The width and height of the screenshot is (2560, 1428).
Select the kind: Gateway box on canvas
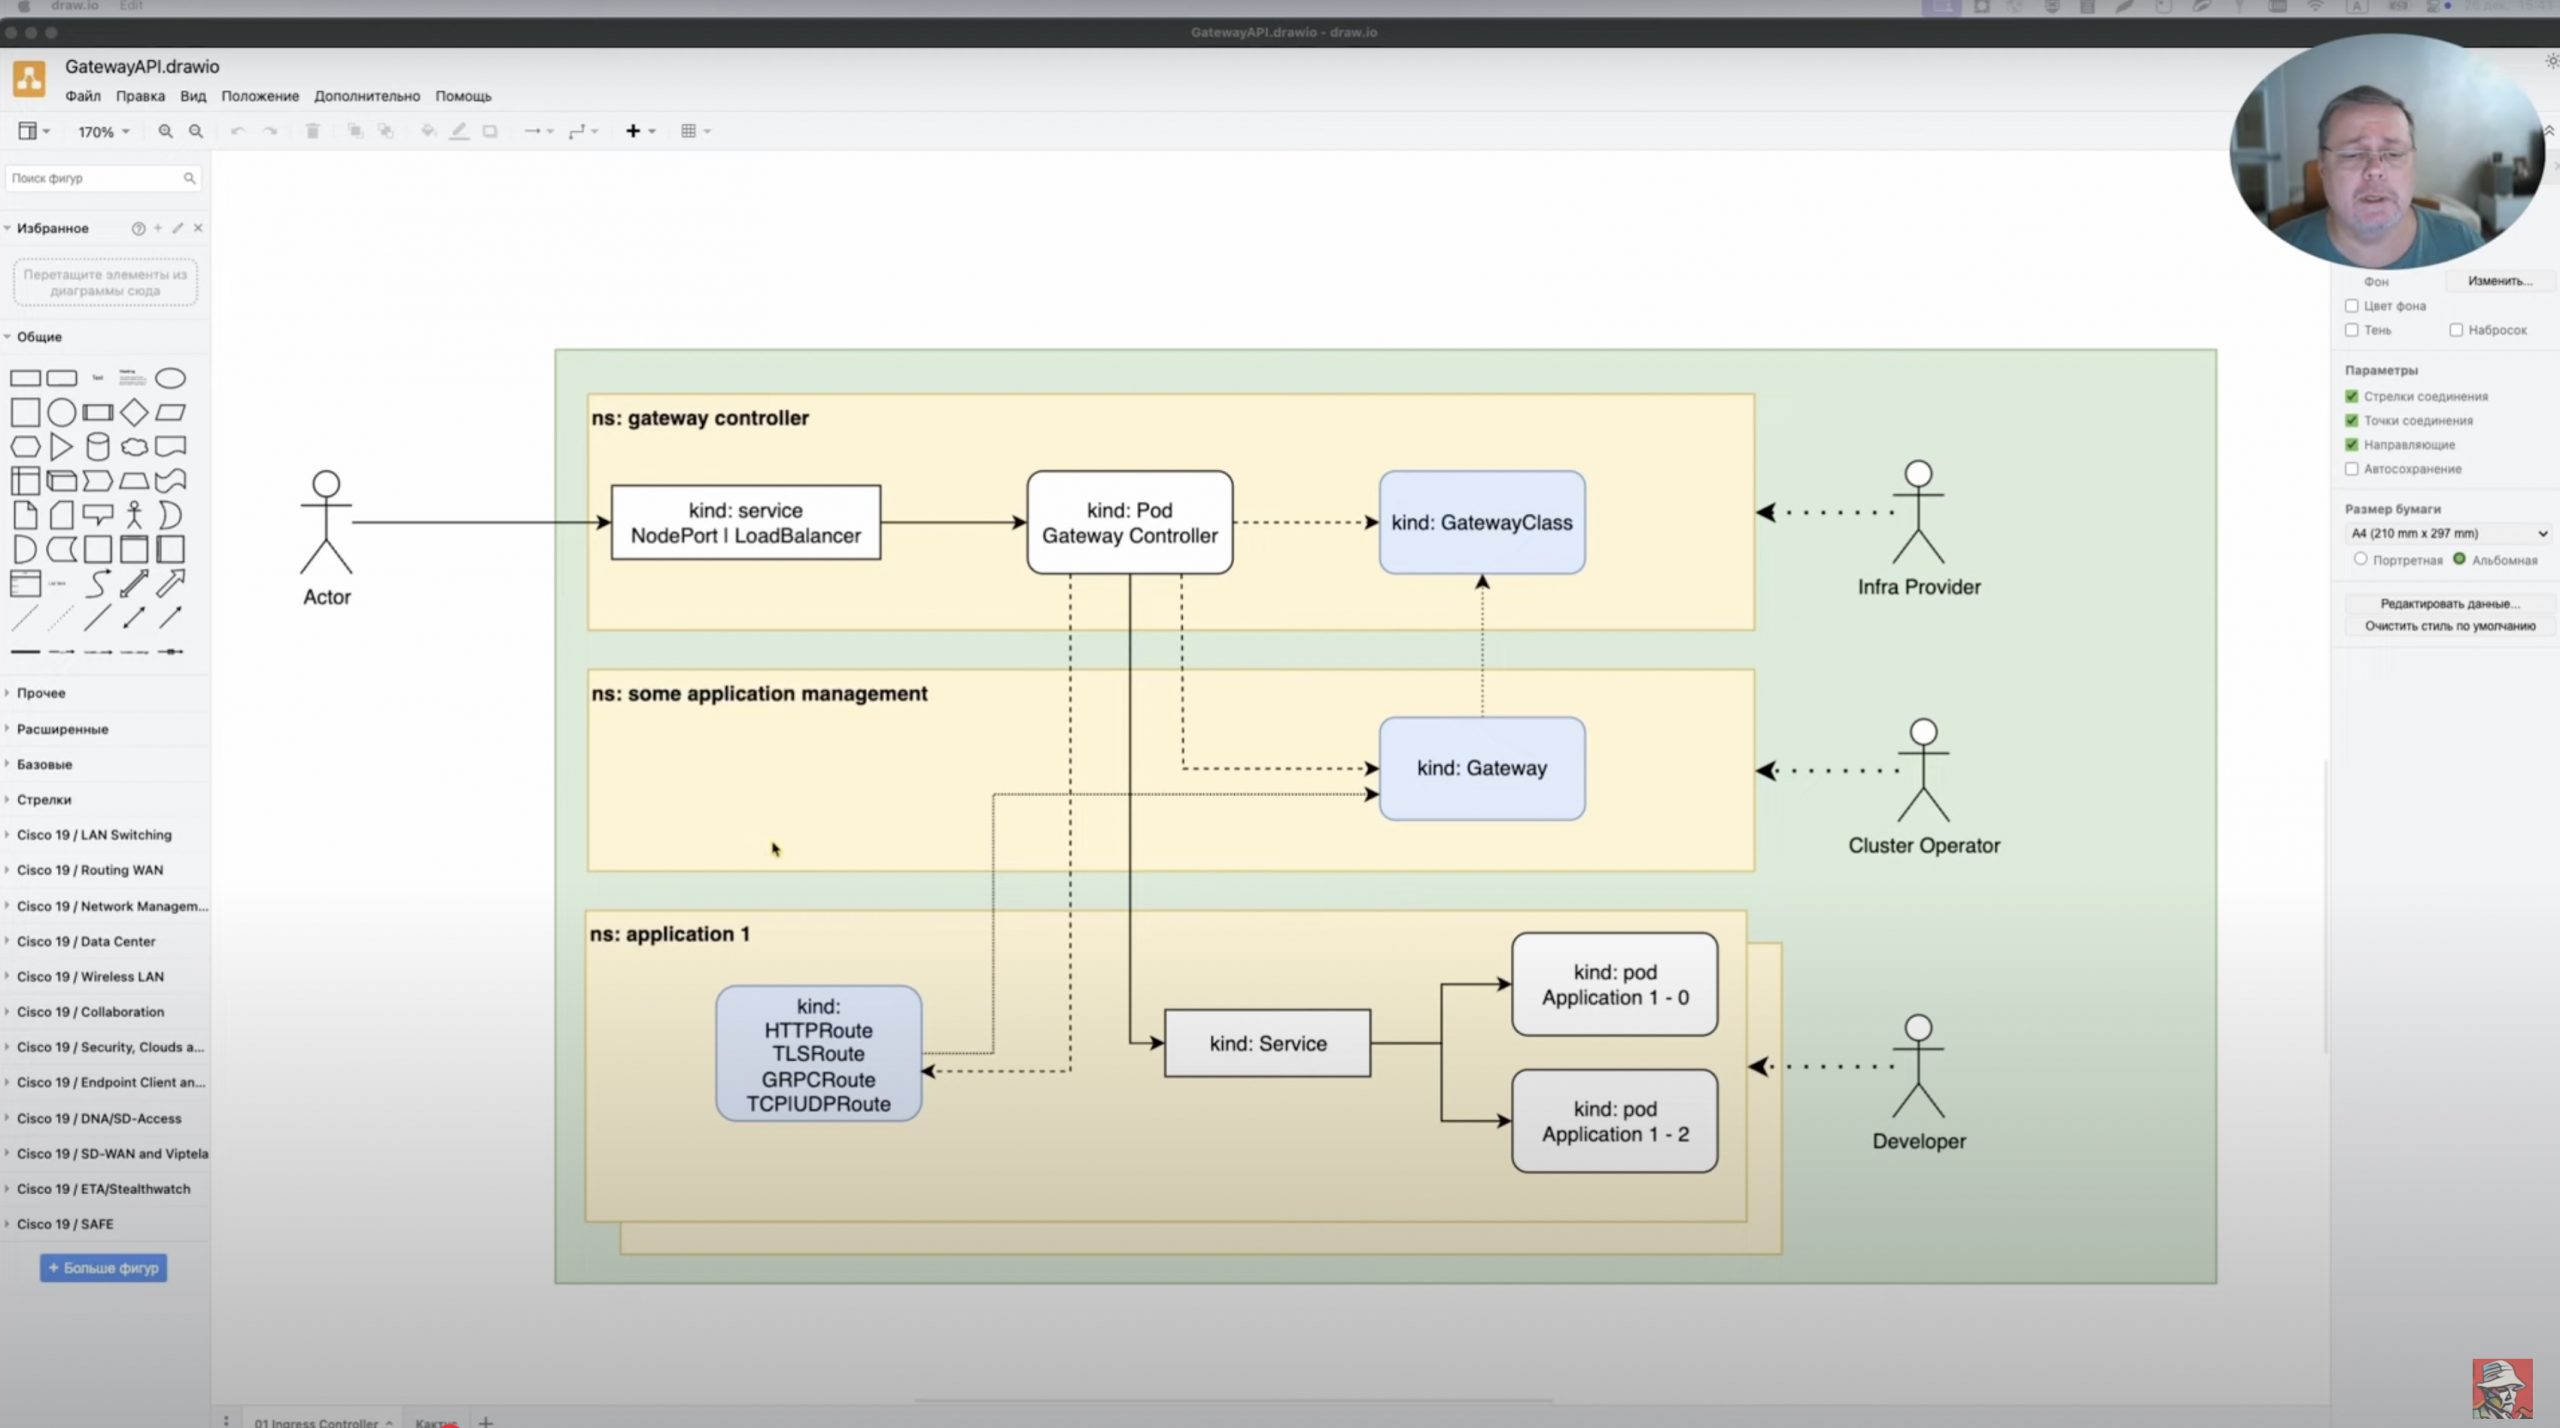point(1481,768)
